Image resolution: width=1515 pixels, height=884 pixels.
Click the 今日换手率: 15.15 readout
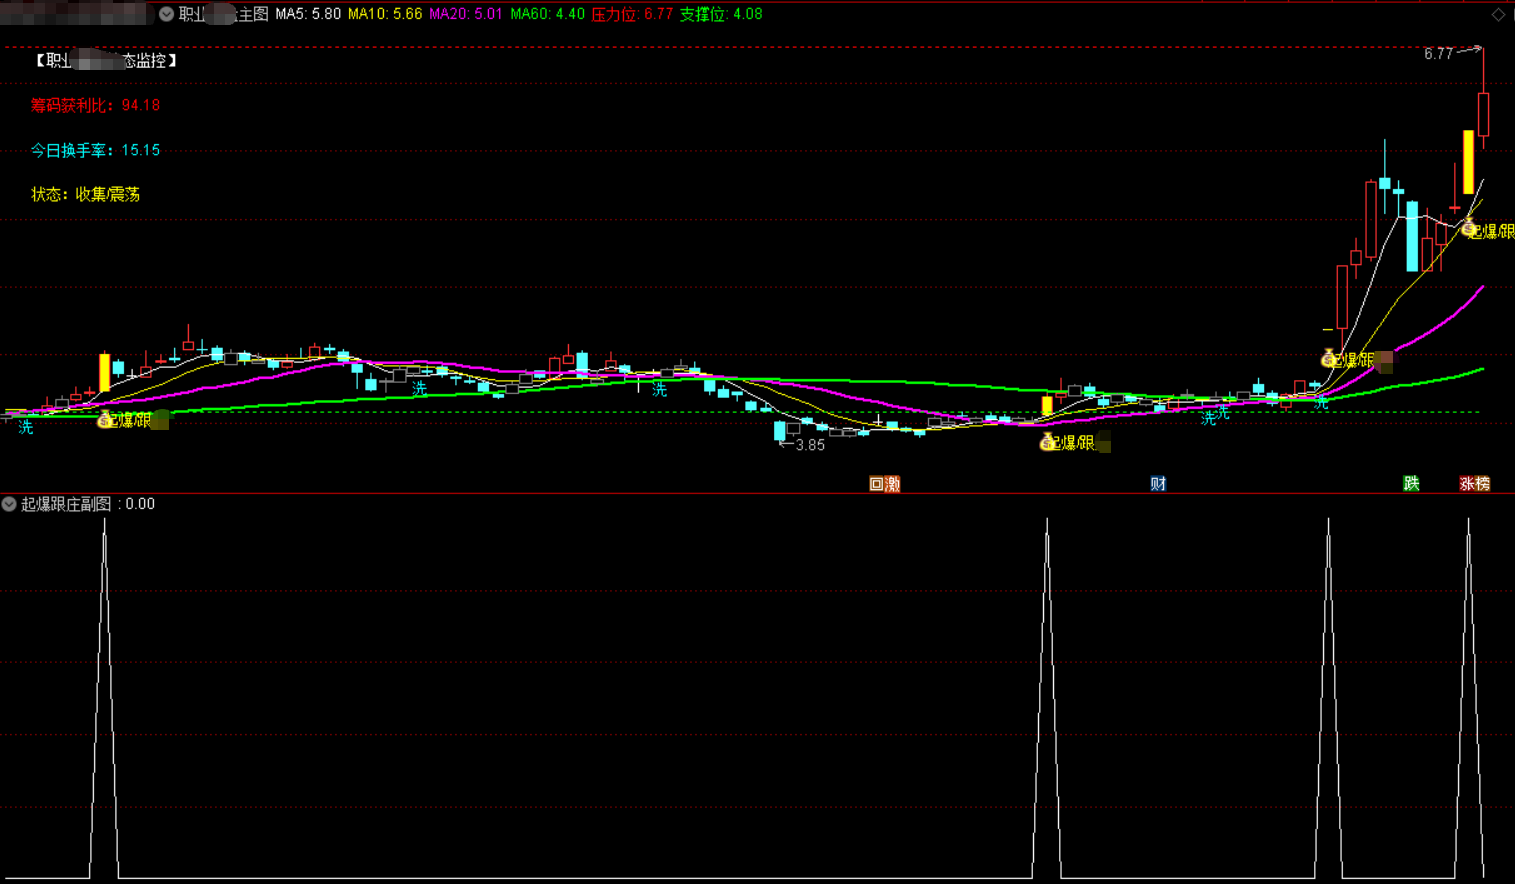pyautogui.click(x=95, y=150)
